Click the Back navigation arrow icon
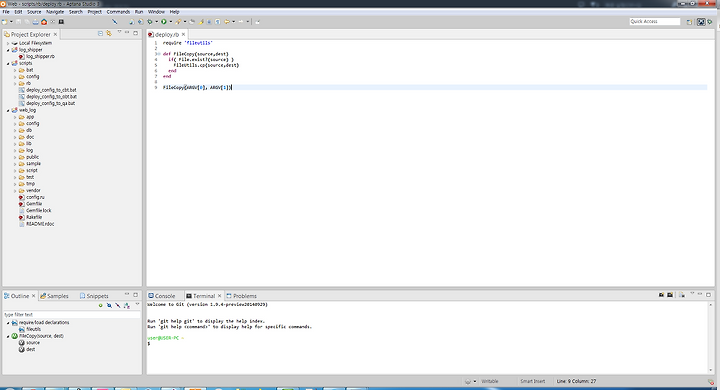 click(227, 22)
